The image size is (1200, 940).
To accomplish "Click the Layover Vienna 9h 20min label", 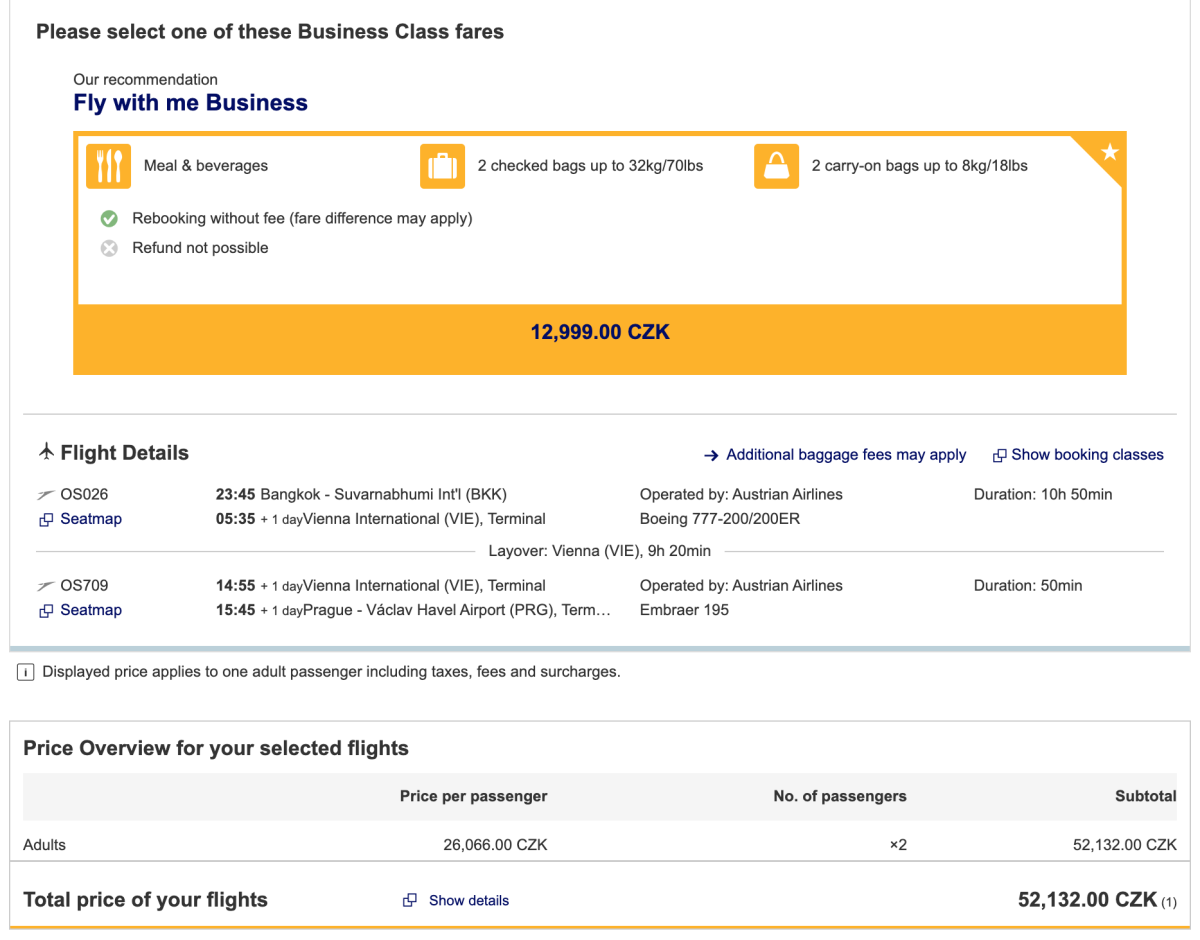I will (x=600, y=551).
